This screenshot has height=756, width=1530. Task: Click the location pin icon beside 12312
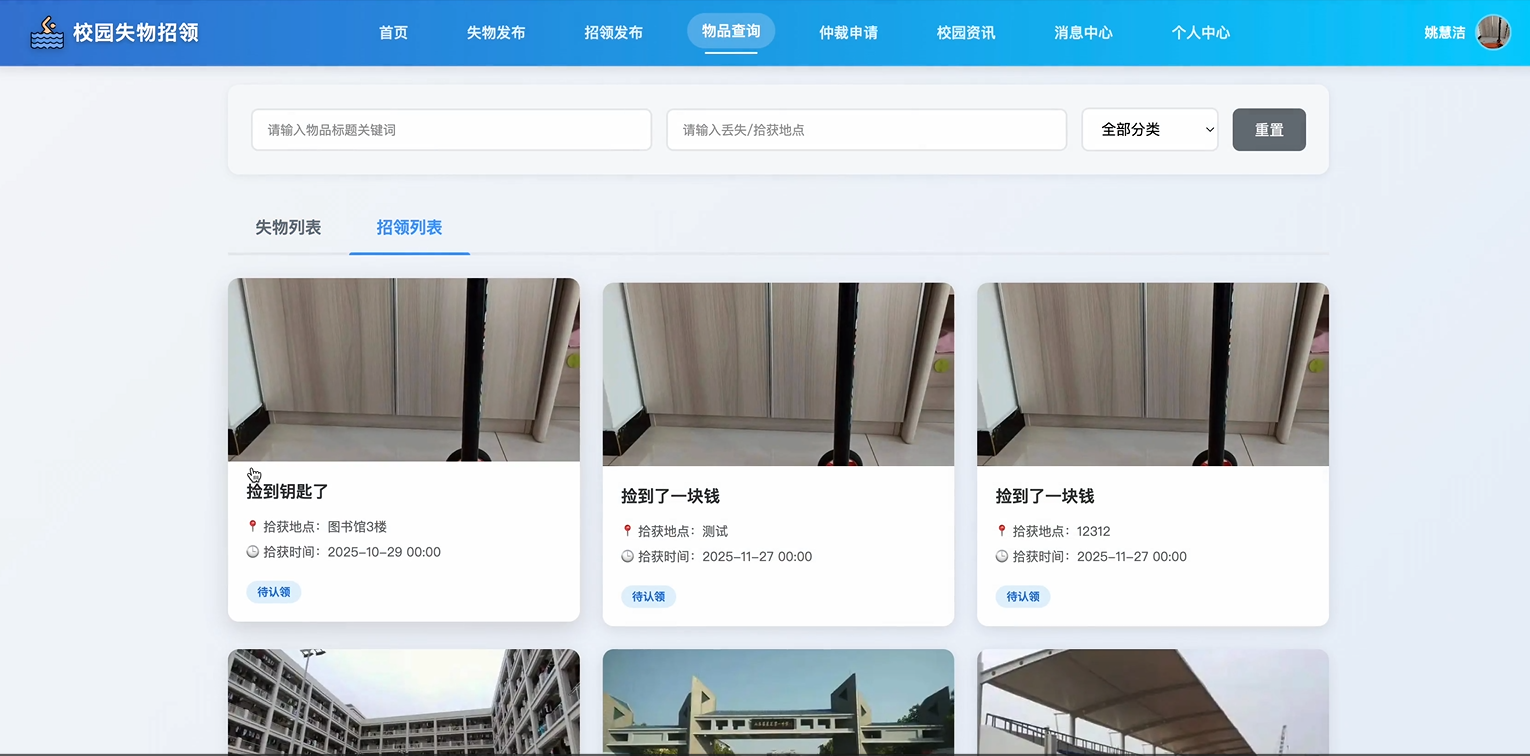pos(1002,531)
